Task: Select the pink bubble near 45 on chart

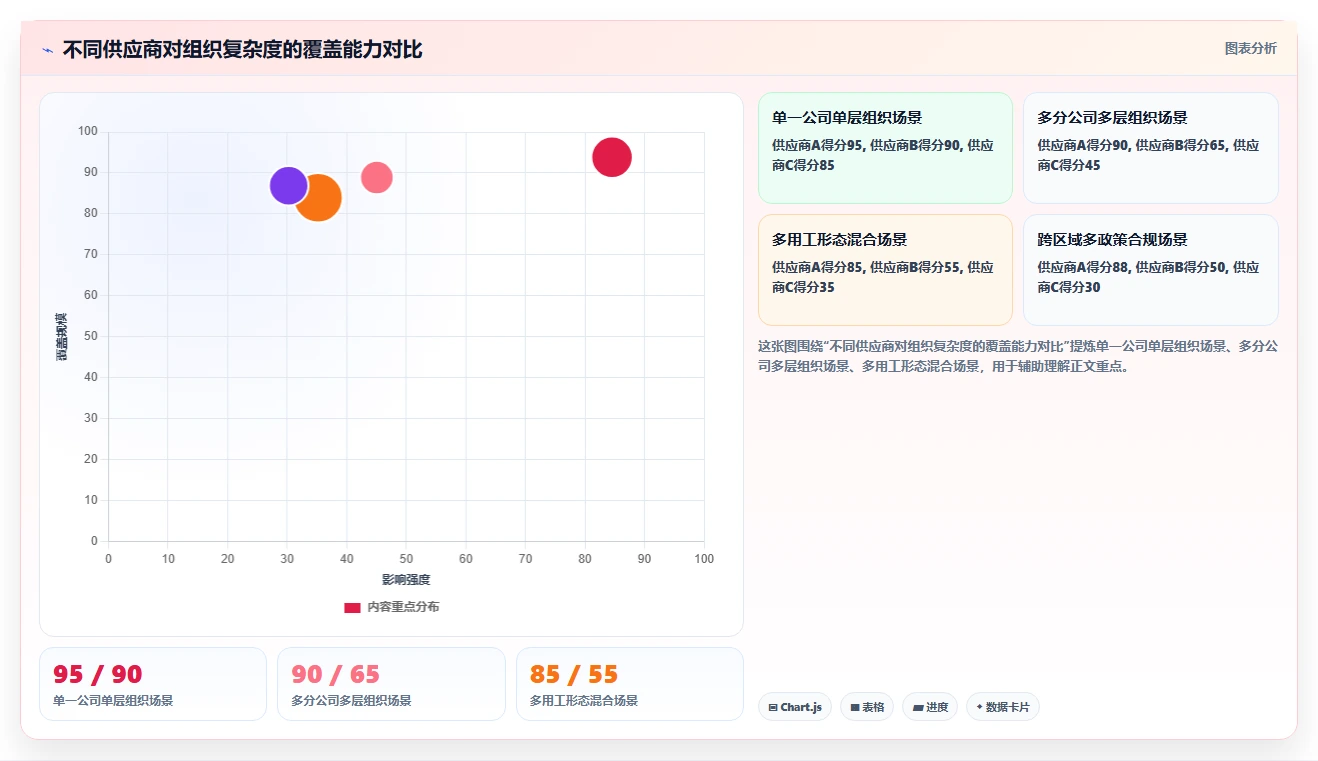Action: pyautogui.click(x=376, y=177)
